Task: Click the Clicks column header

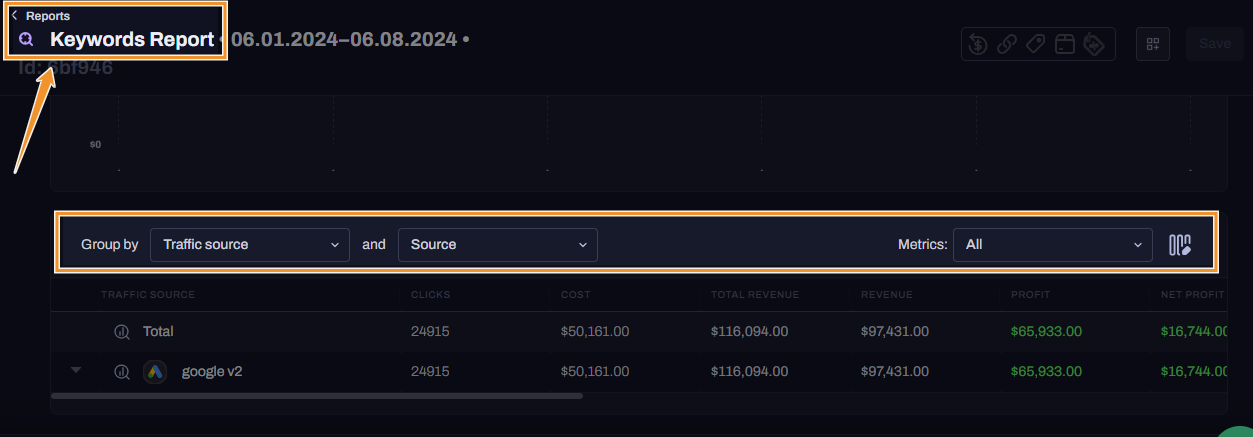Action: point(430,295)
